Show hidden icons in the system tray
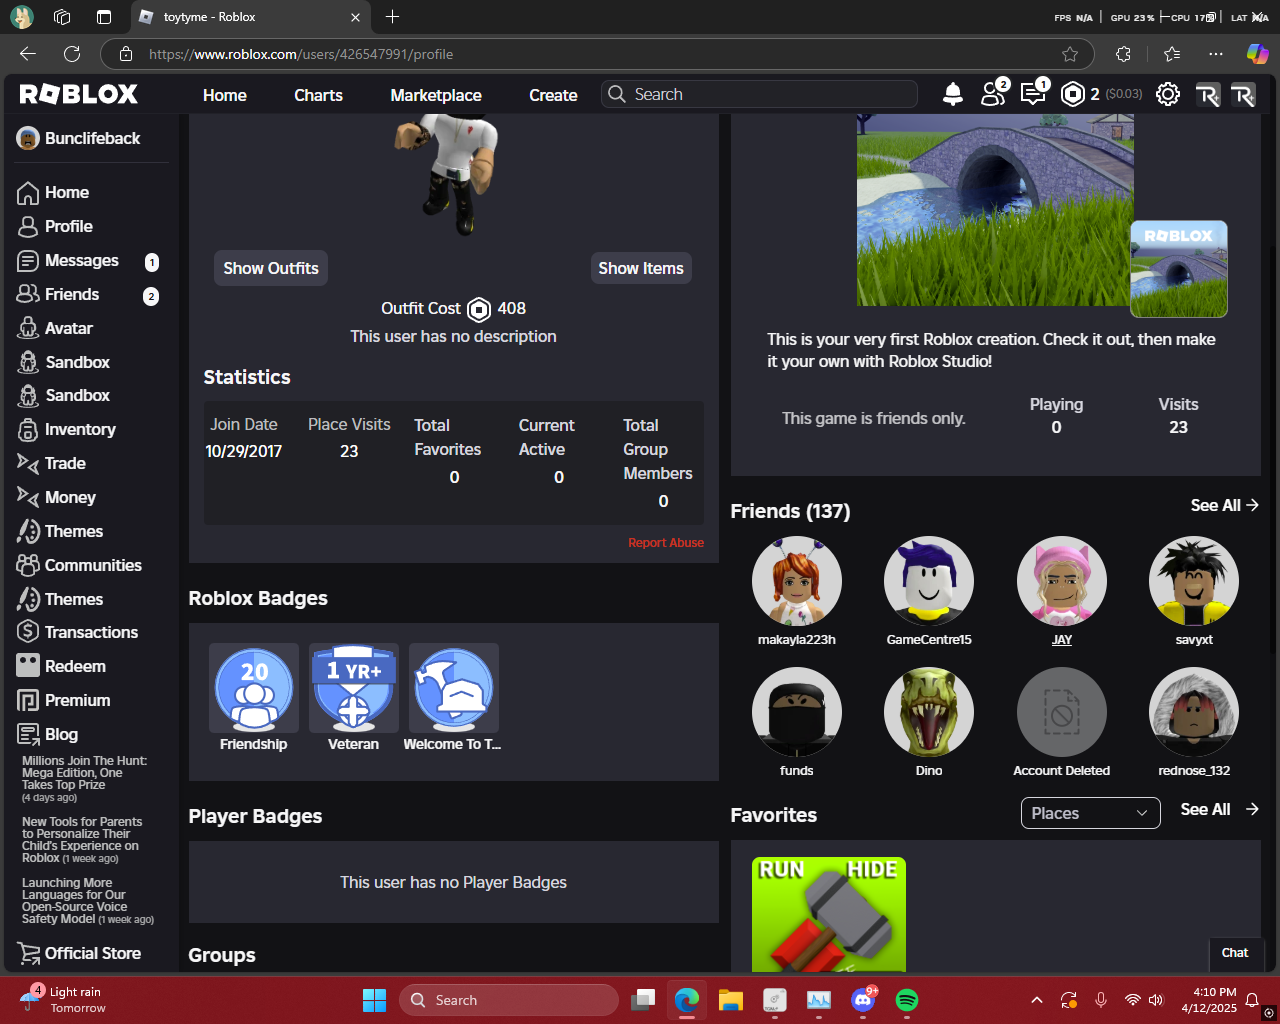The image size is (1280, 1024). tap(1037, 1000)
